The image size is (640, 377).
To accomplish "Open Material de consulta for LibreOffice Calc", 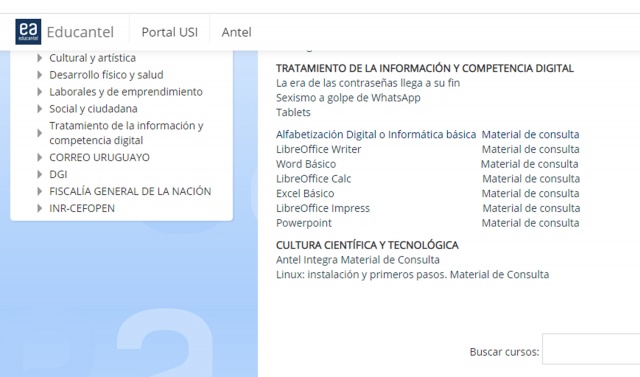I will (x=531, y=179).
